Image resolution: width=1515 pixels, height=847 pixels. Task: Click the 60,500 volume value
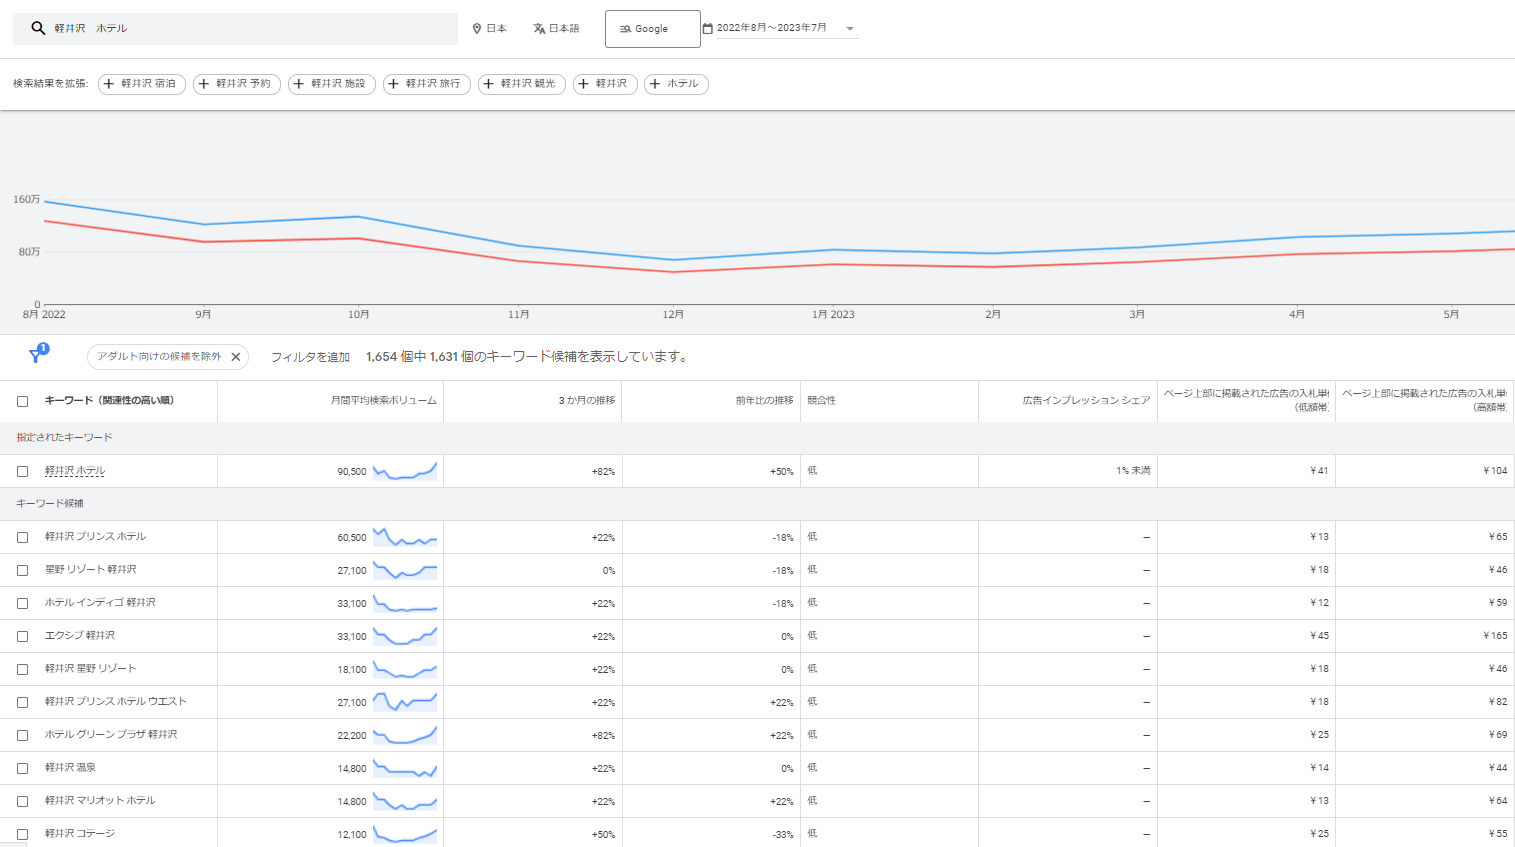[352, 538]
